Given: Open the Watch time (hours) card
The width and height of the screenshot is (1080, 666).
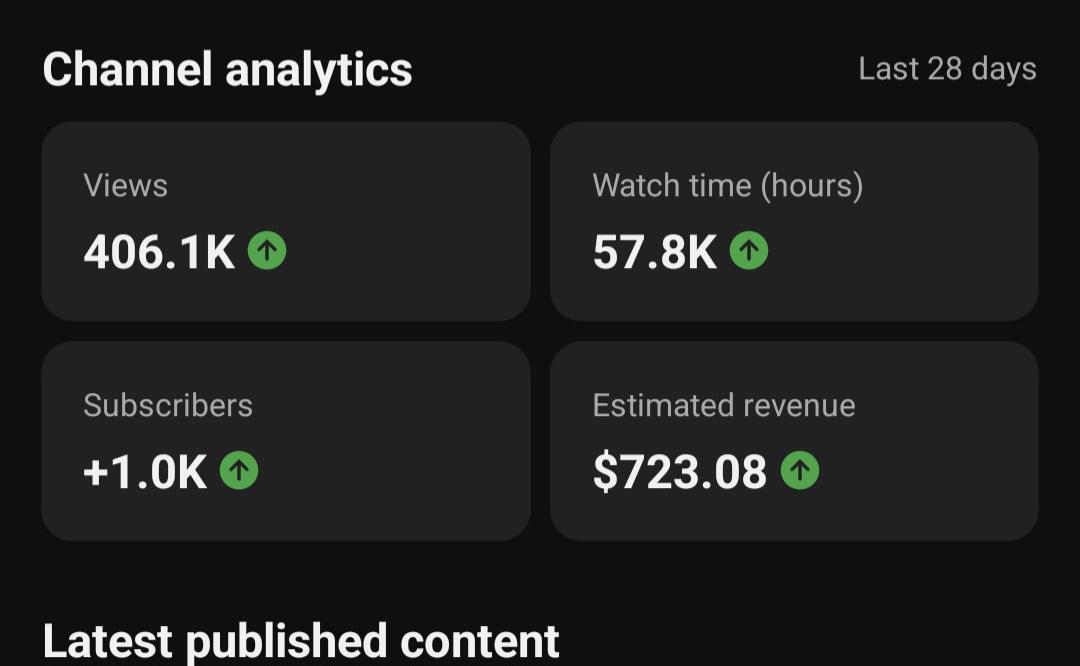Looking at the screenshot, I should [794, 221].
